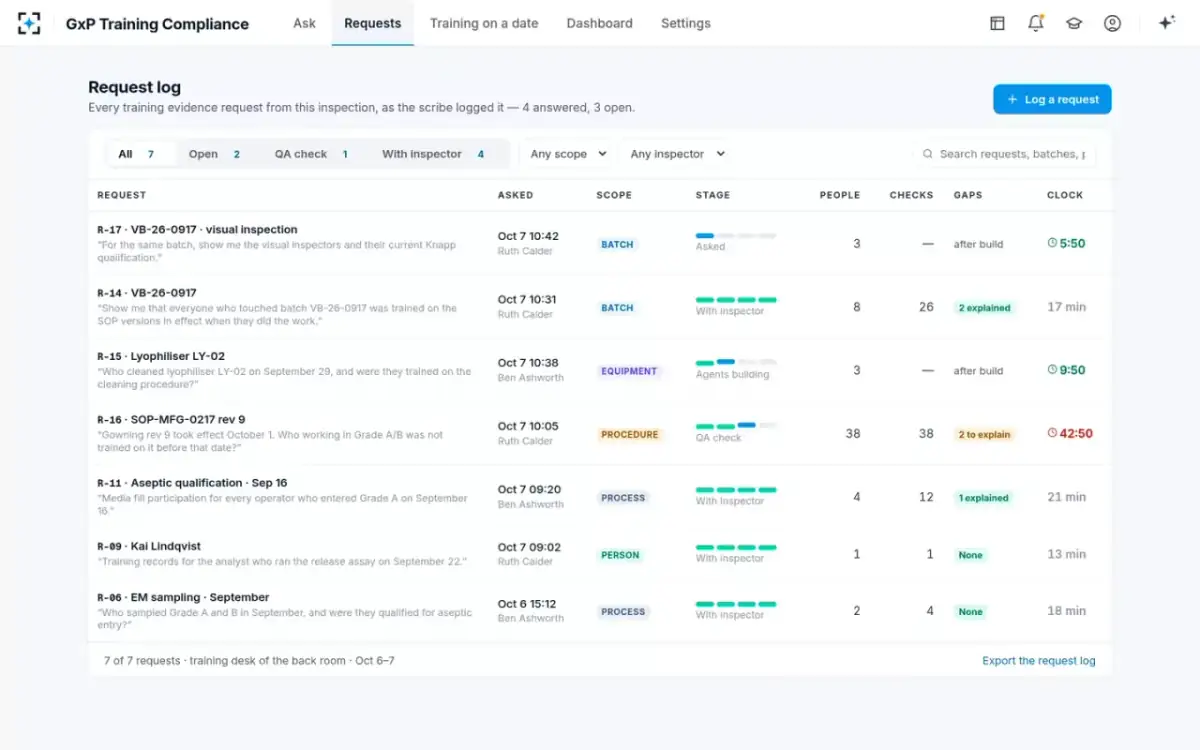Click the red clock icon beside 42:50
The image size is (1200, 750).
(1052, 433)
